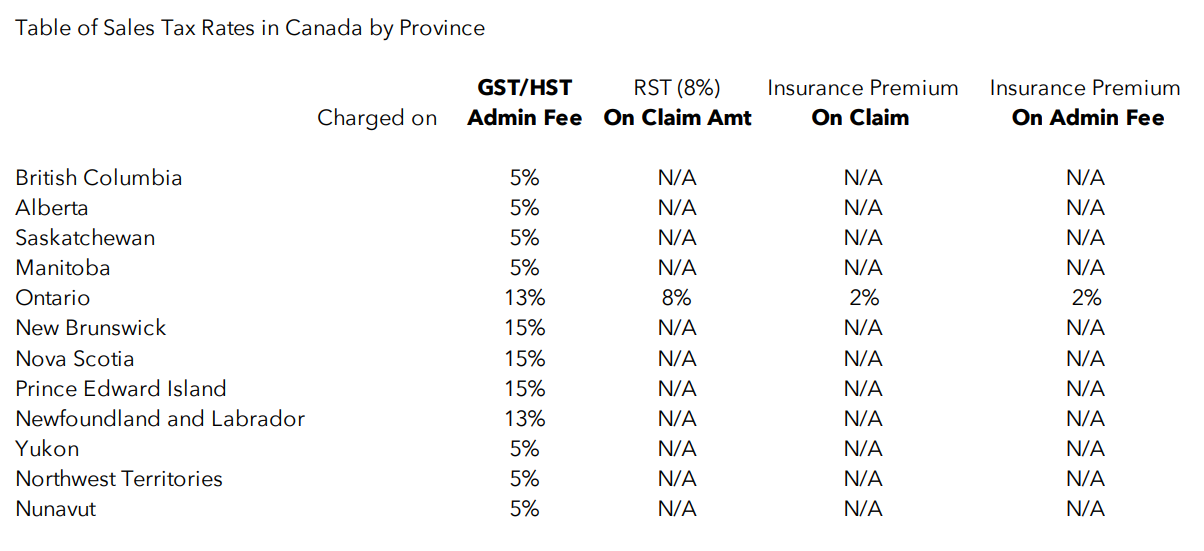This screenshot has width=1204, height=551.
Task: Click the Insurance Premium On Admin Fee header
Action: (1086, 103)
